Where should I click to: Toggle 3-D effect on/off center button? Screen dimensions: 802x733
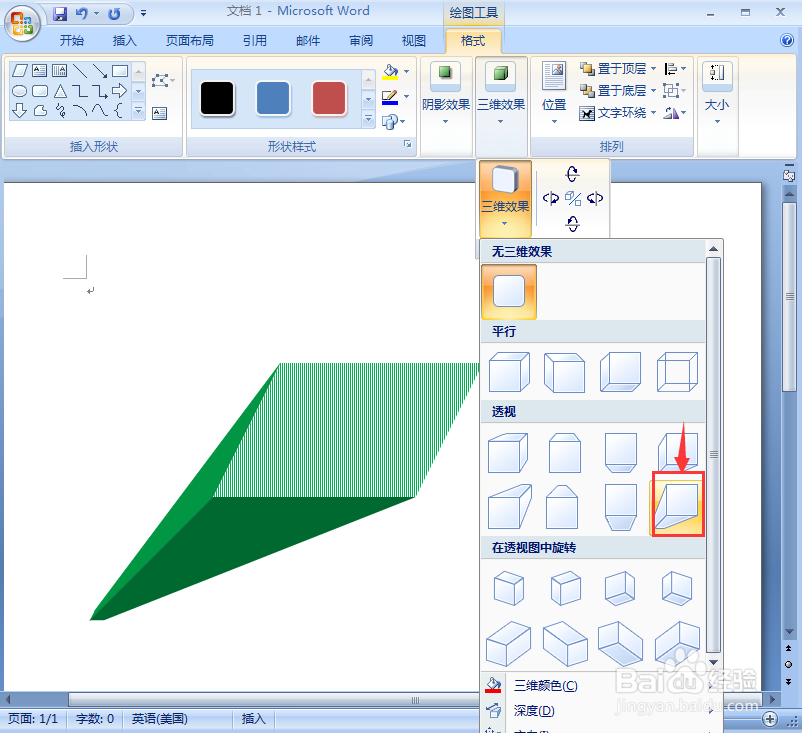573,198
